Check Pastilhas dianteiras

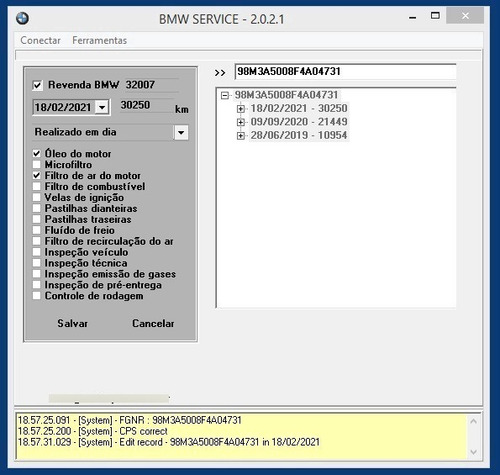click(x=36, y=208)
